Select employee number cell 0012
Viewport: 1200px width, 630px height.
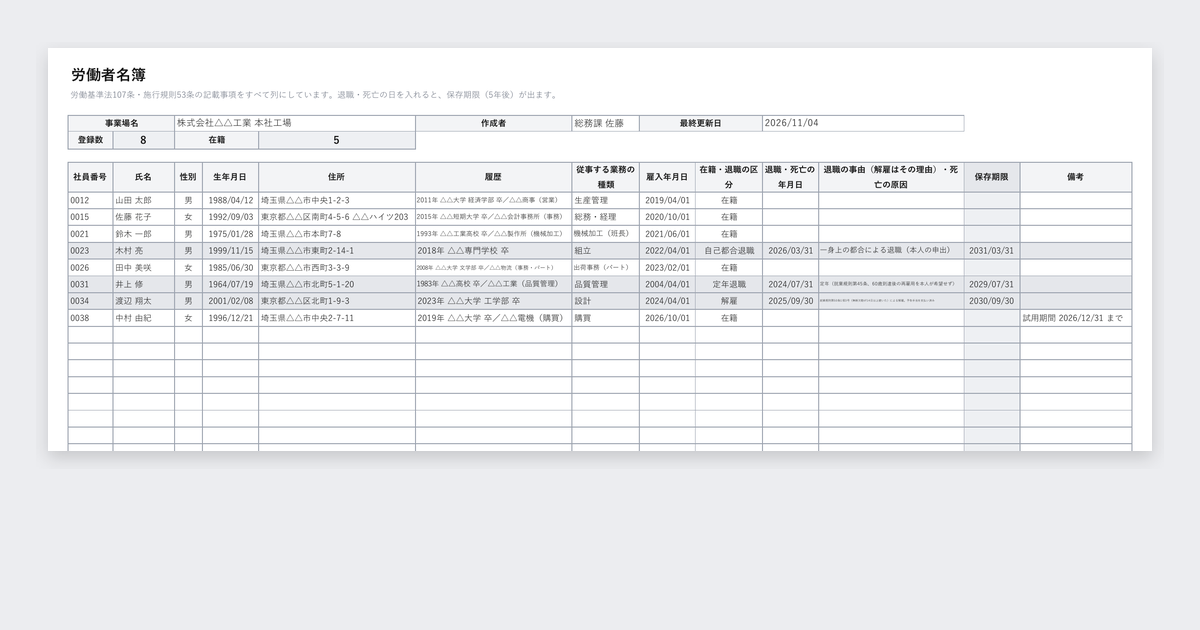90,200
